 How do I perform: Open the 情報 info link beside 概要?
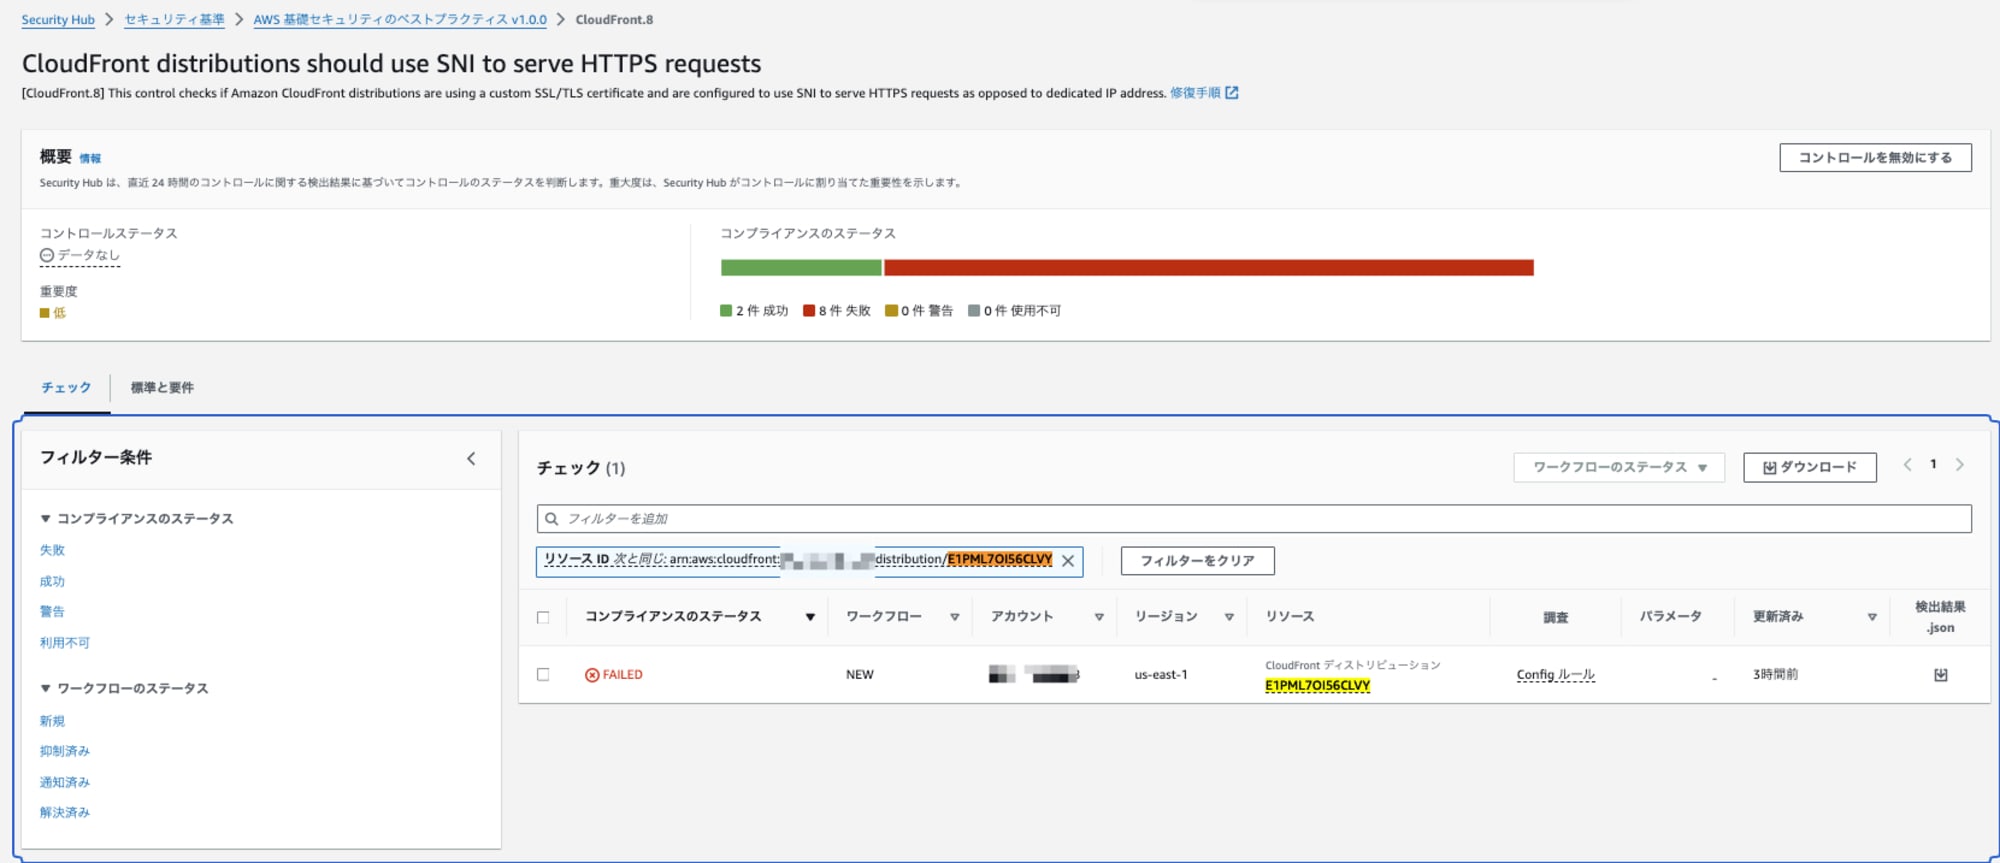click(x=90, y=159)
